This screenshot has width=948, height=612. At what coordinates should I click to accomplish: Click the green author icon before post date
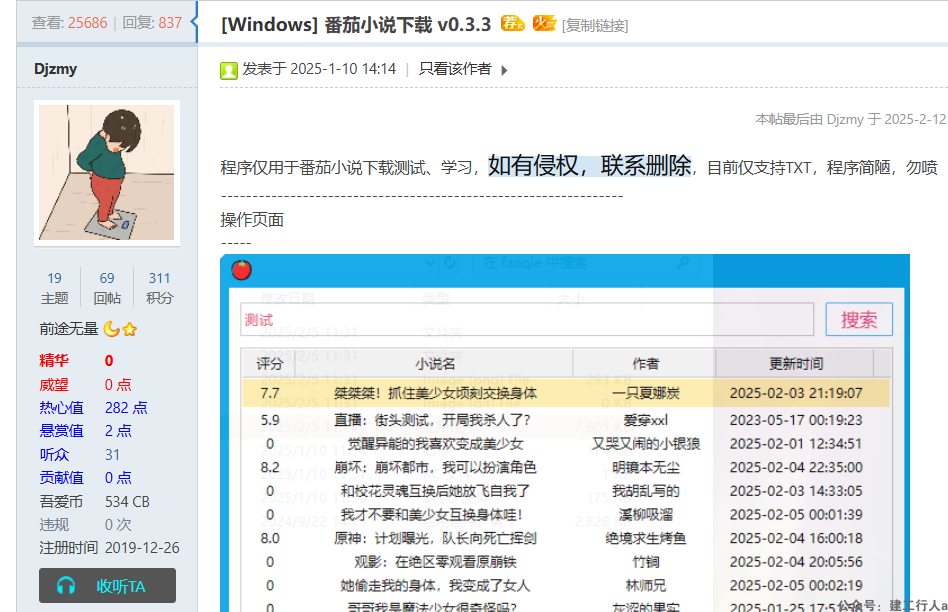coord(229,71)
